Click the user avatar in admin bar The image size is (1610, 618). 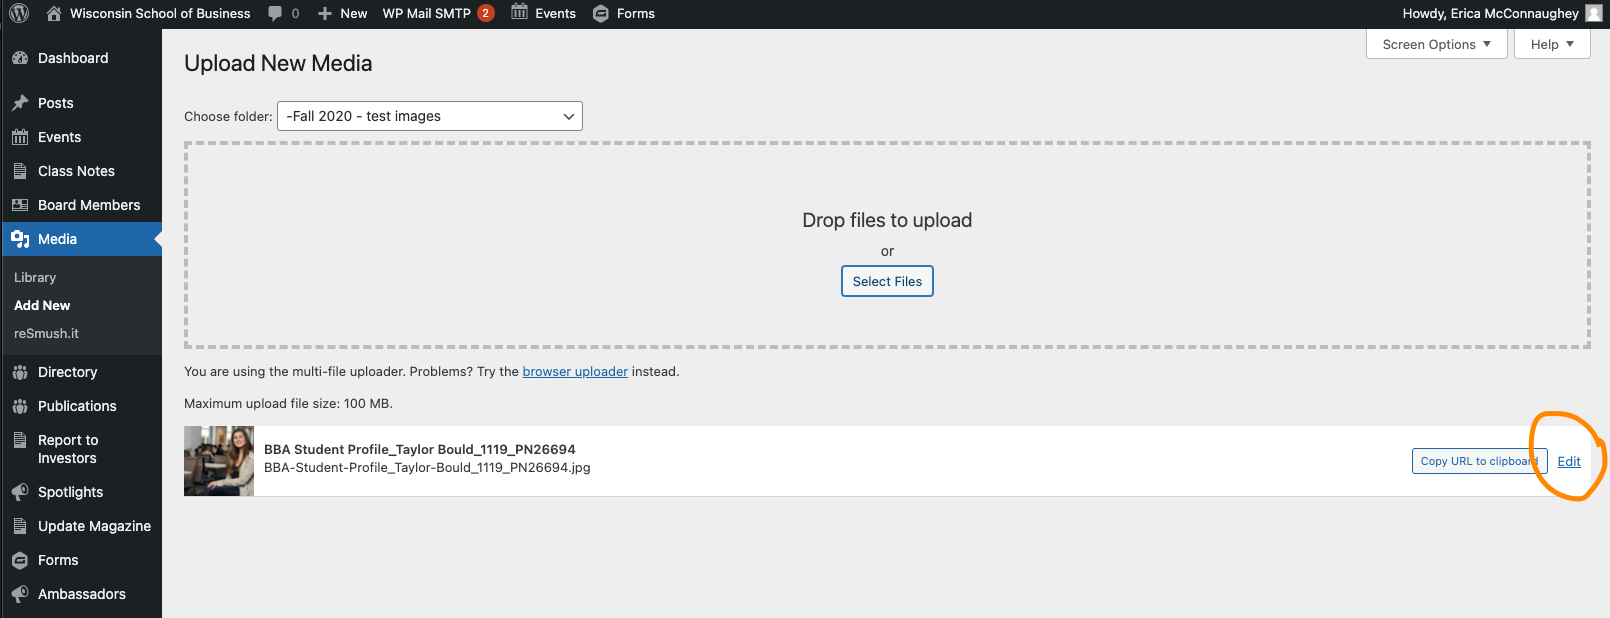pos(1594,14)
